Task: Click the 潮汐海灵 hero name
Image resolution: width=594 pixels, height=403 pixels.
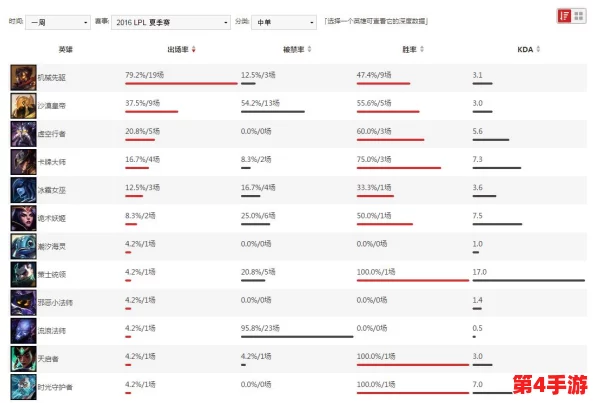Action: point(52,247)
